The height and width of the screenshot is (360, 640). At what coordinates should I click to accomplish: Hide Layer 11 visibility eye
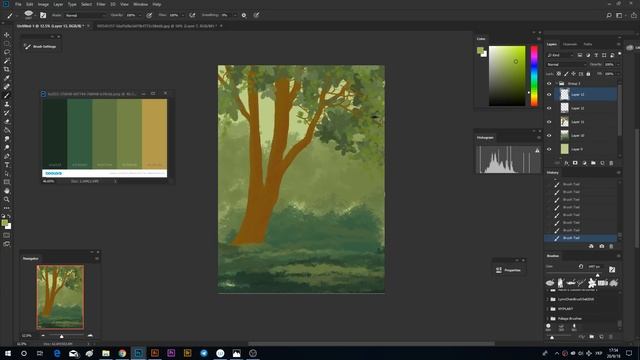click(549, 122)
